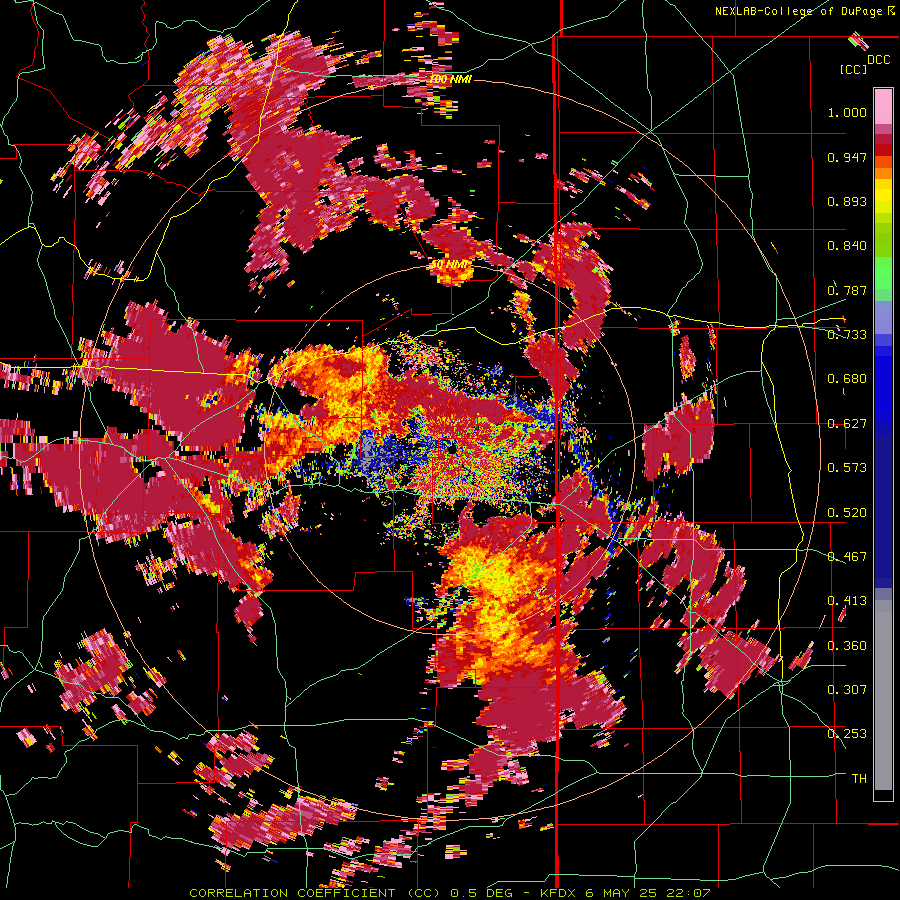Pick the gray lower section of color bar
The image size is (900, 900).
click(x=883, y=695)
